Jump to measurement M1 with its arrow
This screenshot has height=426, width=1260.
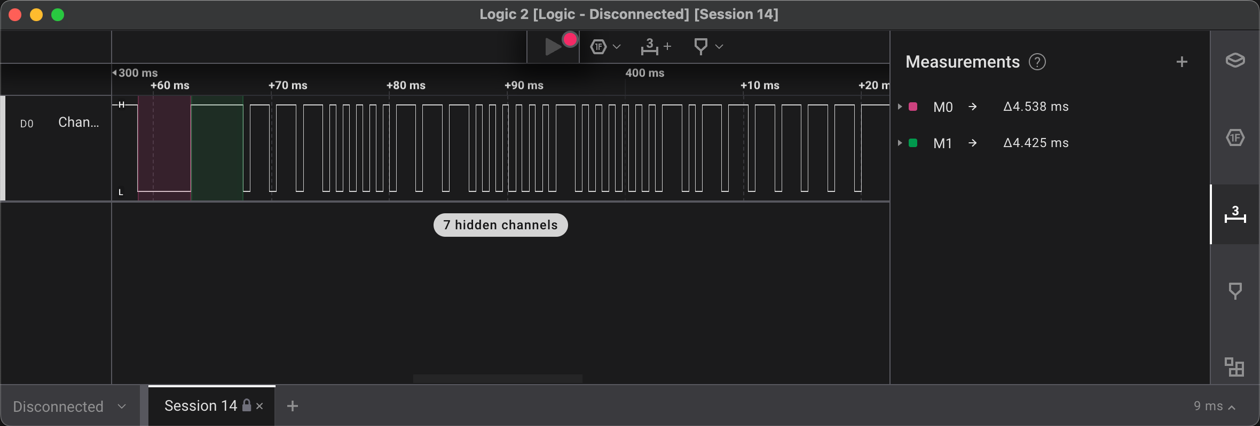click(x=972, y=143)
